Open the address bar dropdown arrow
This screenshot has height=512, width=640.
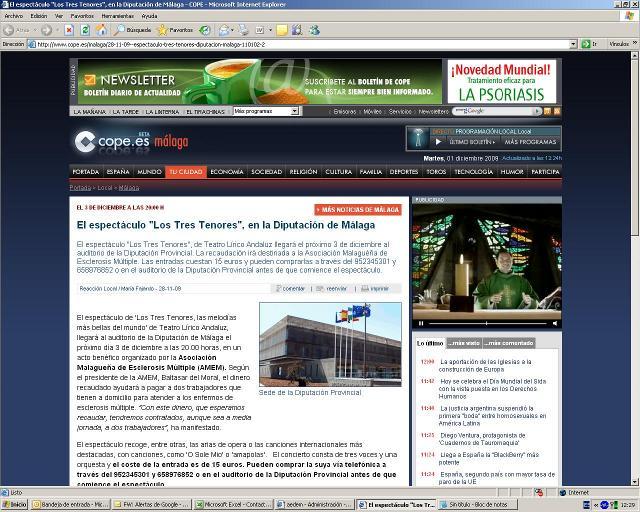[574, 44]
